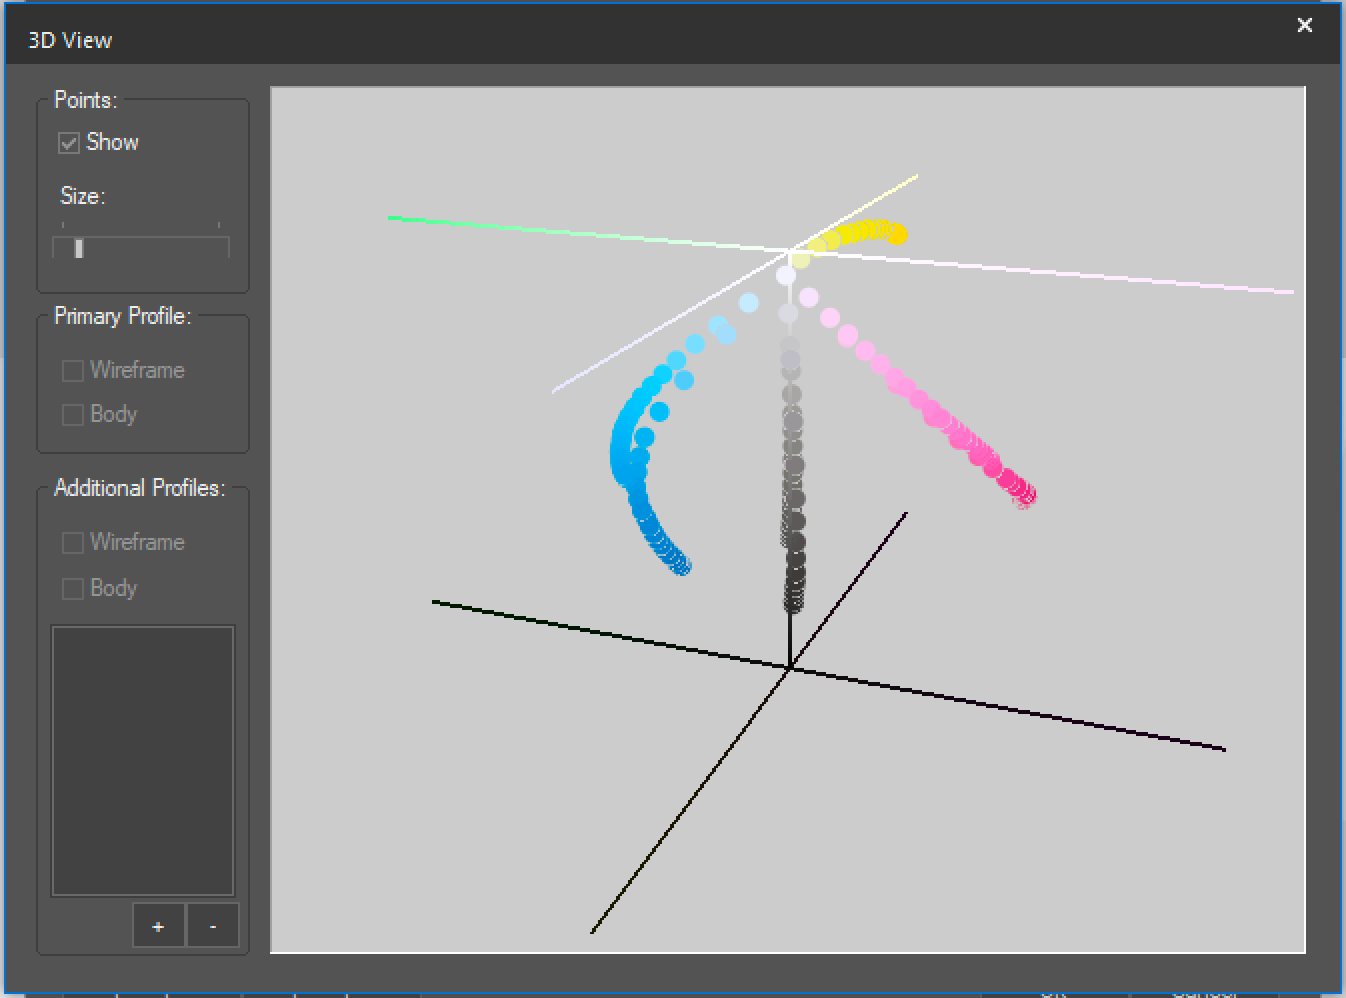
Task: Uncheck the Show points checkbox
Action: (x=68, y=143)
